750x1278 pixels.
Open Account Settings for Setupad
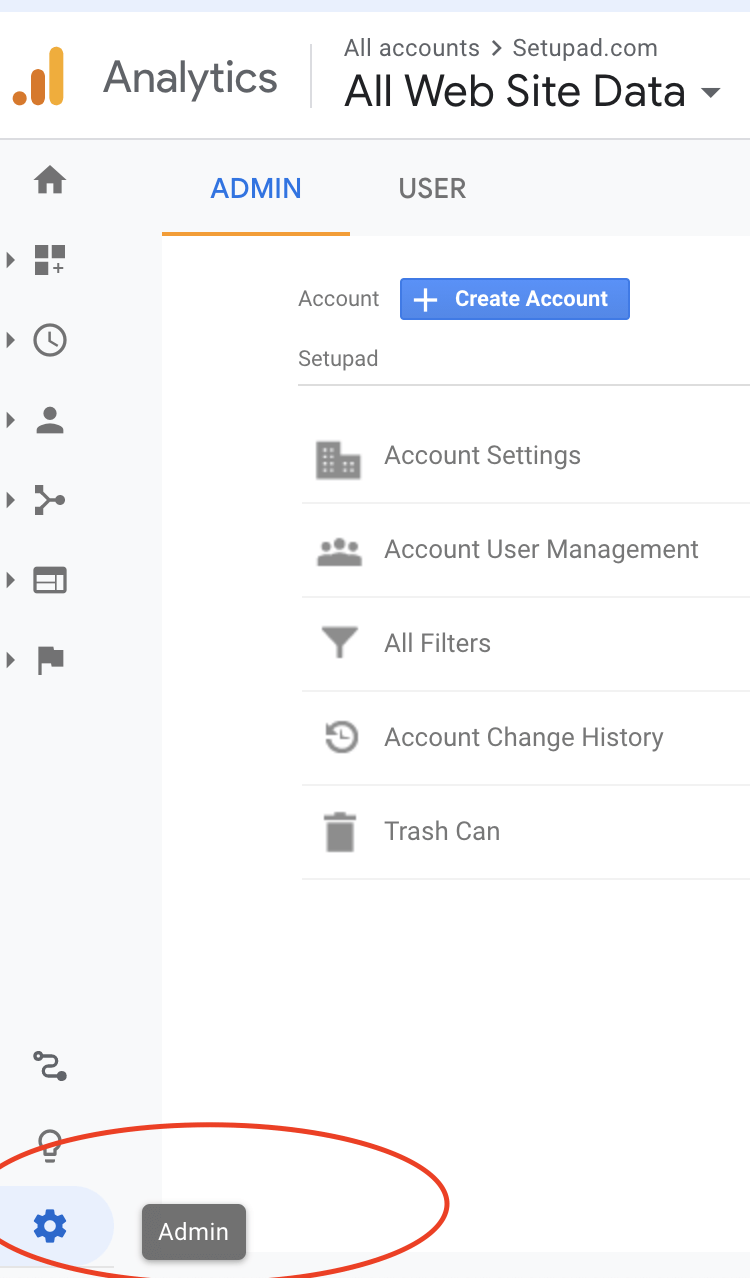coord(482,455)
